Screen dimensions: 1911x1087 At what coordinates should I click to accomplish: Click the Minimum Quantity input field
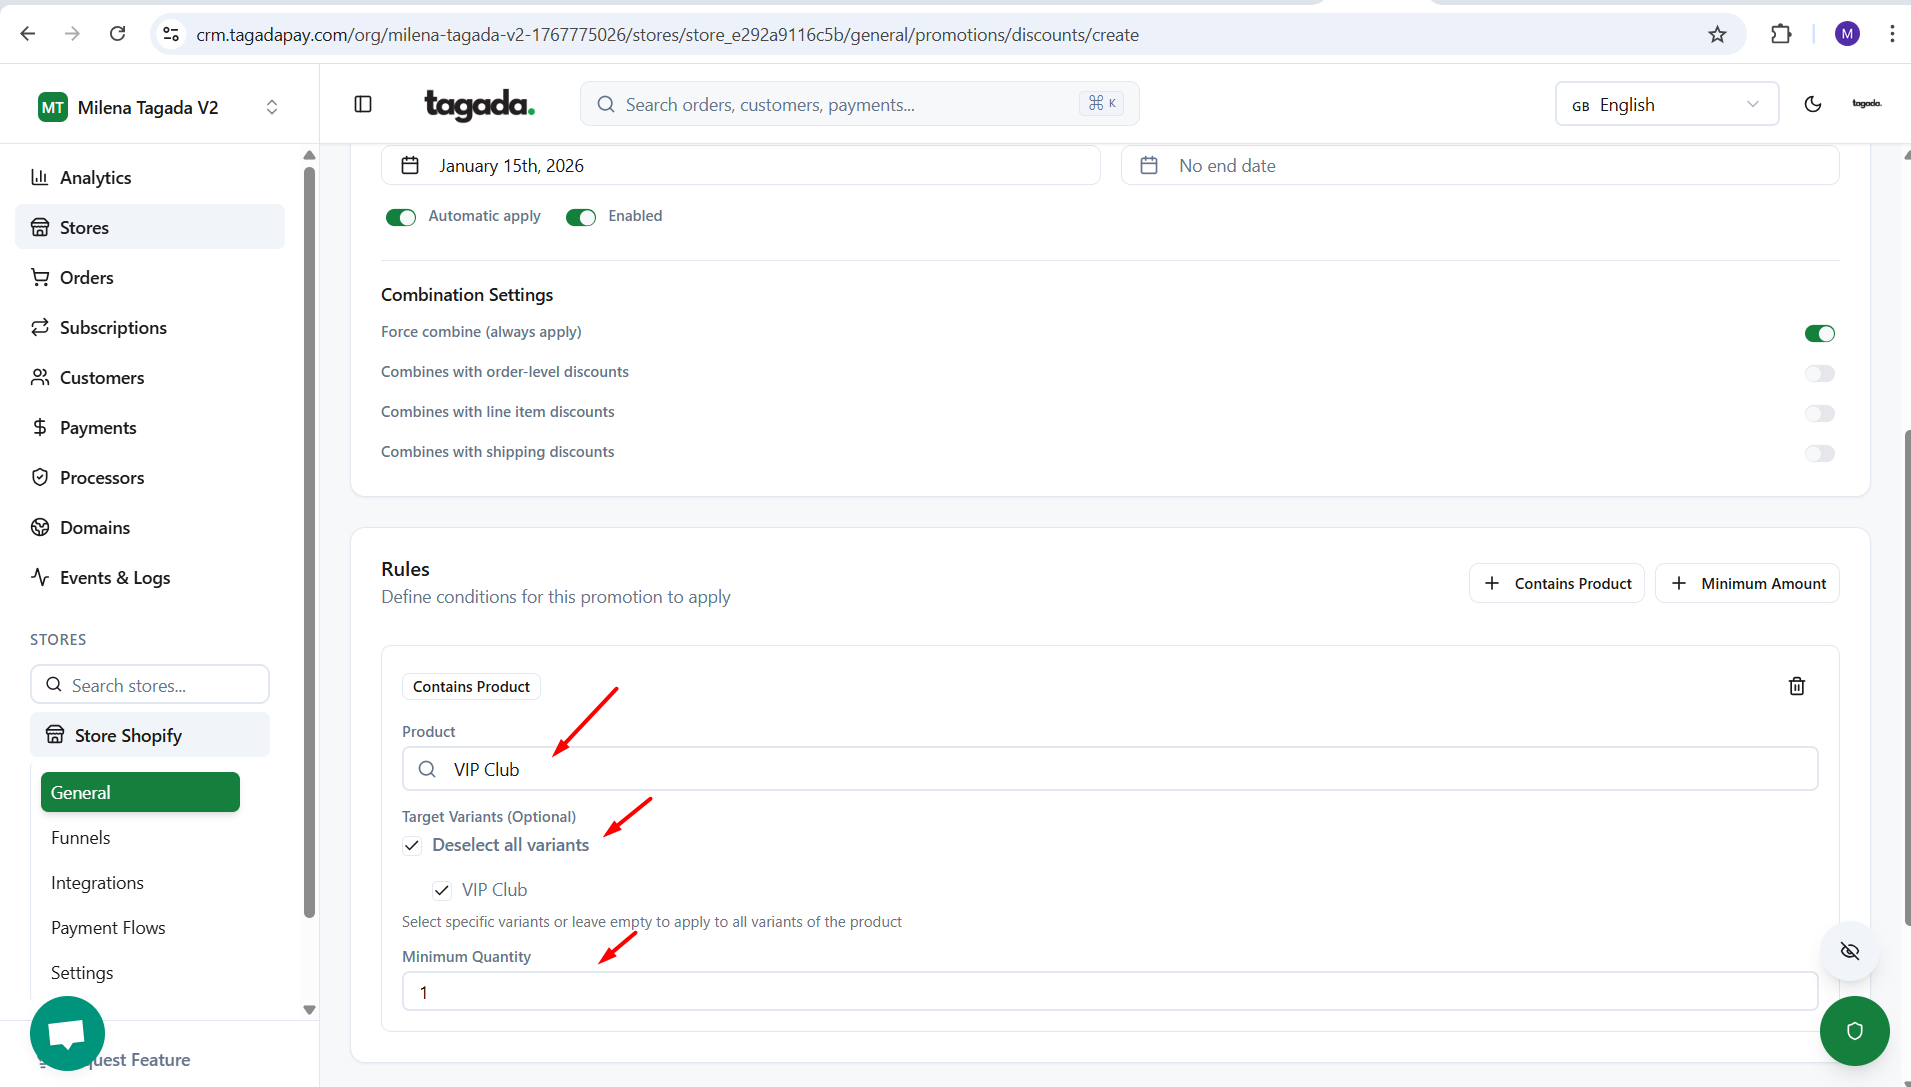(1109, 992)
